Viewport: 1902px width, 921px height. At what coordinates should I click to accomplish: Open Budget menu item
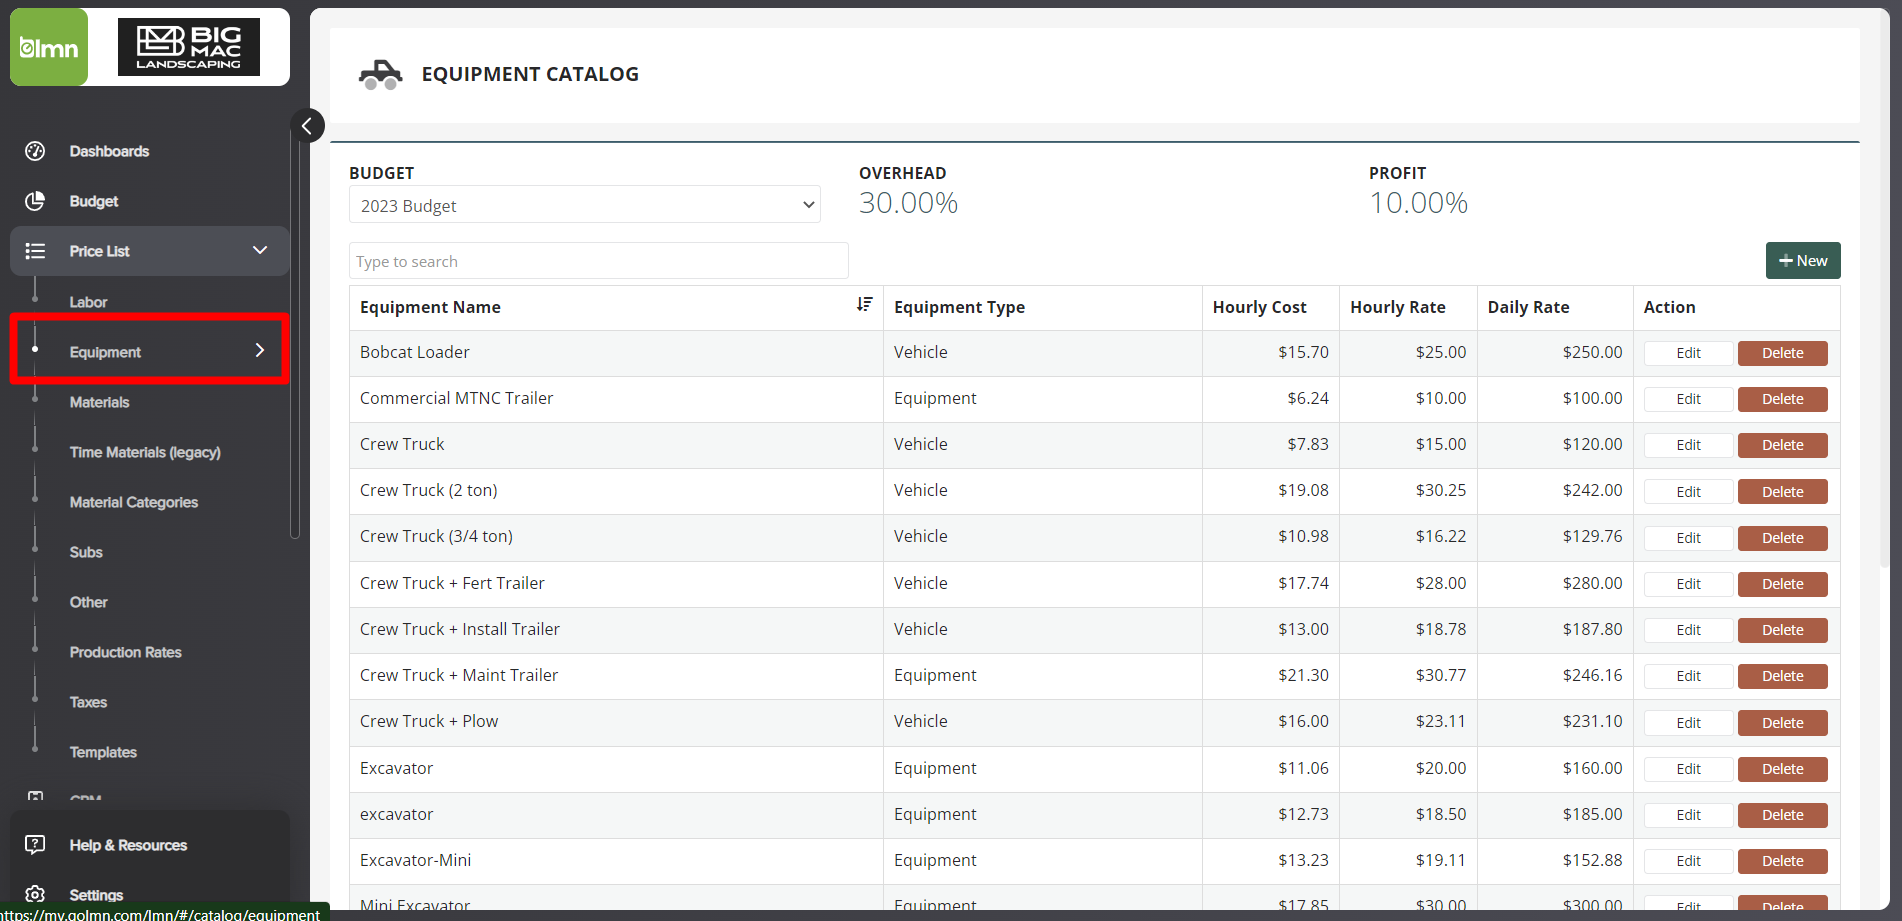(x=94, y=201)
